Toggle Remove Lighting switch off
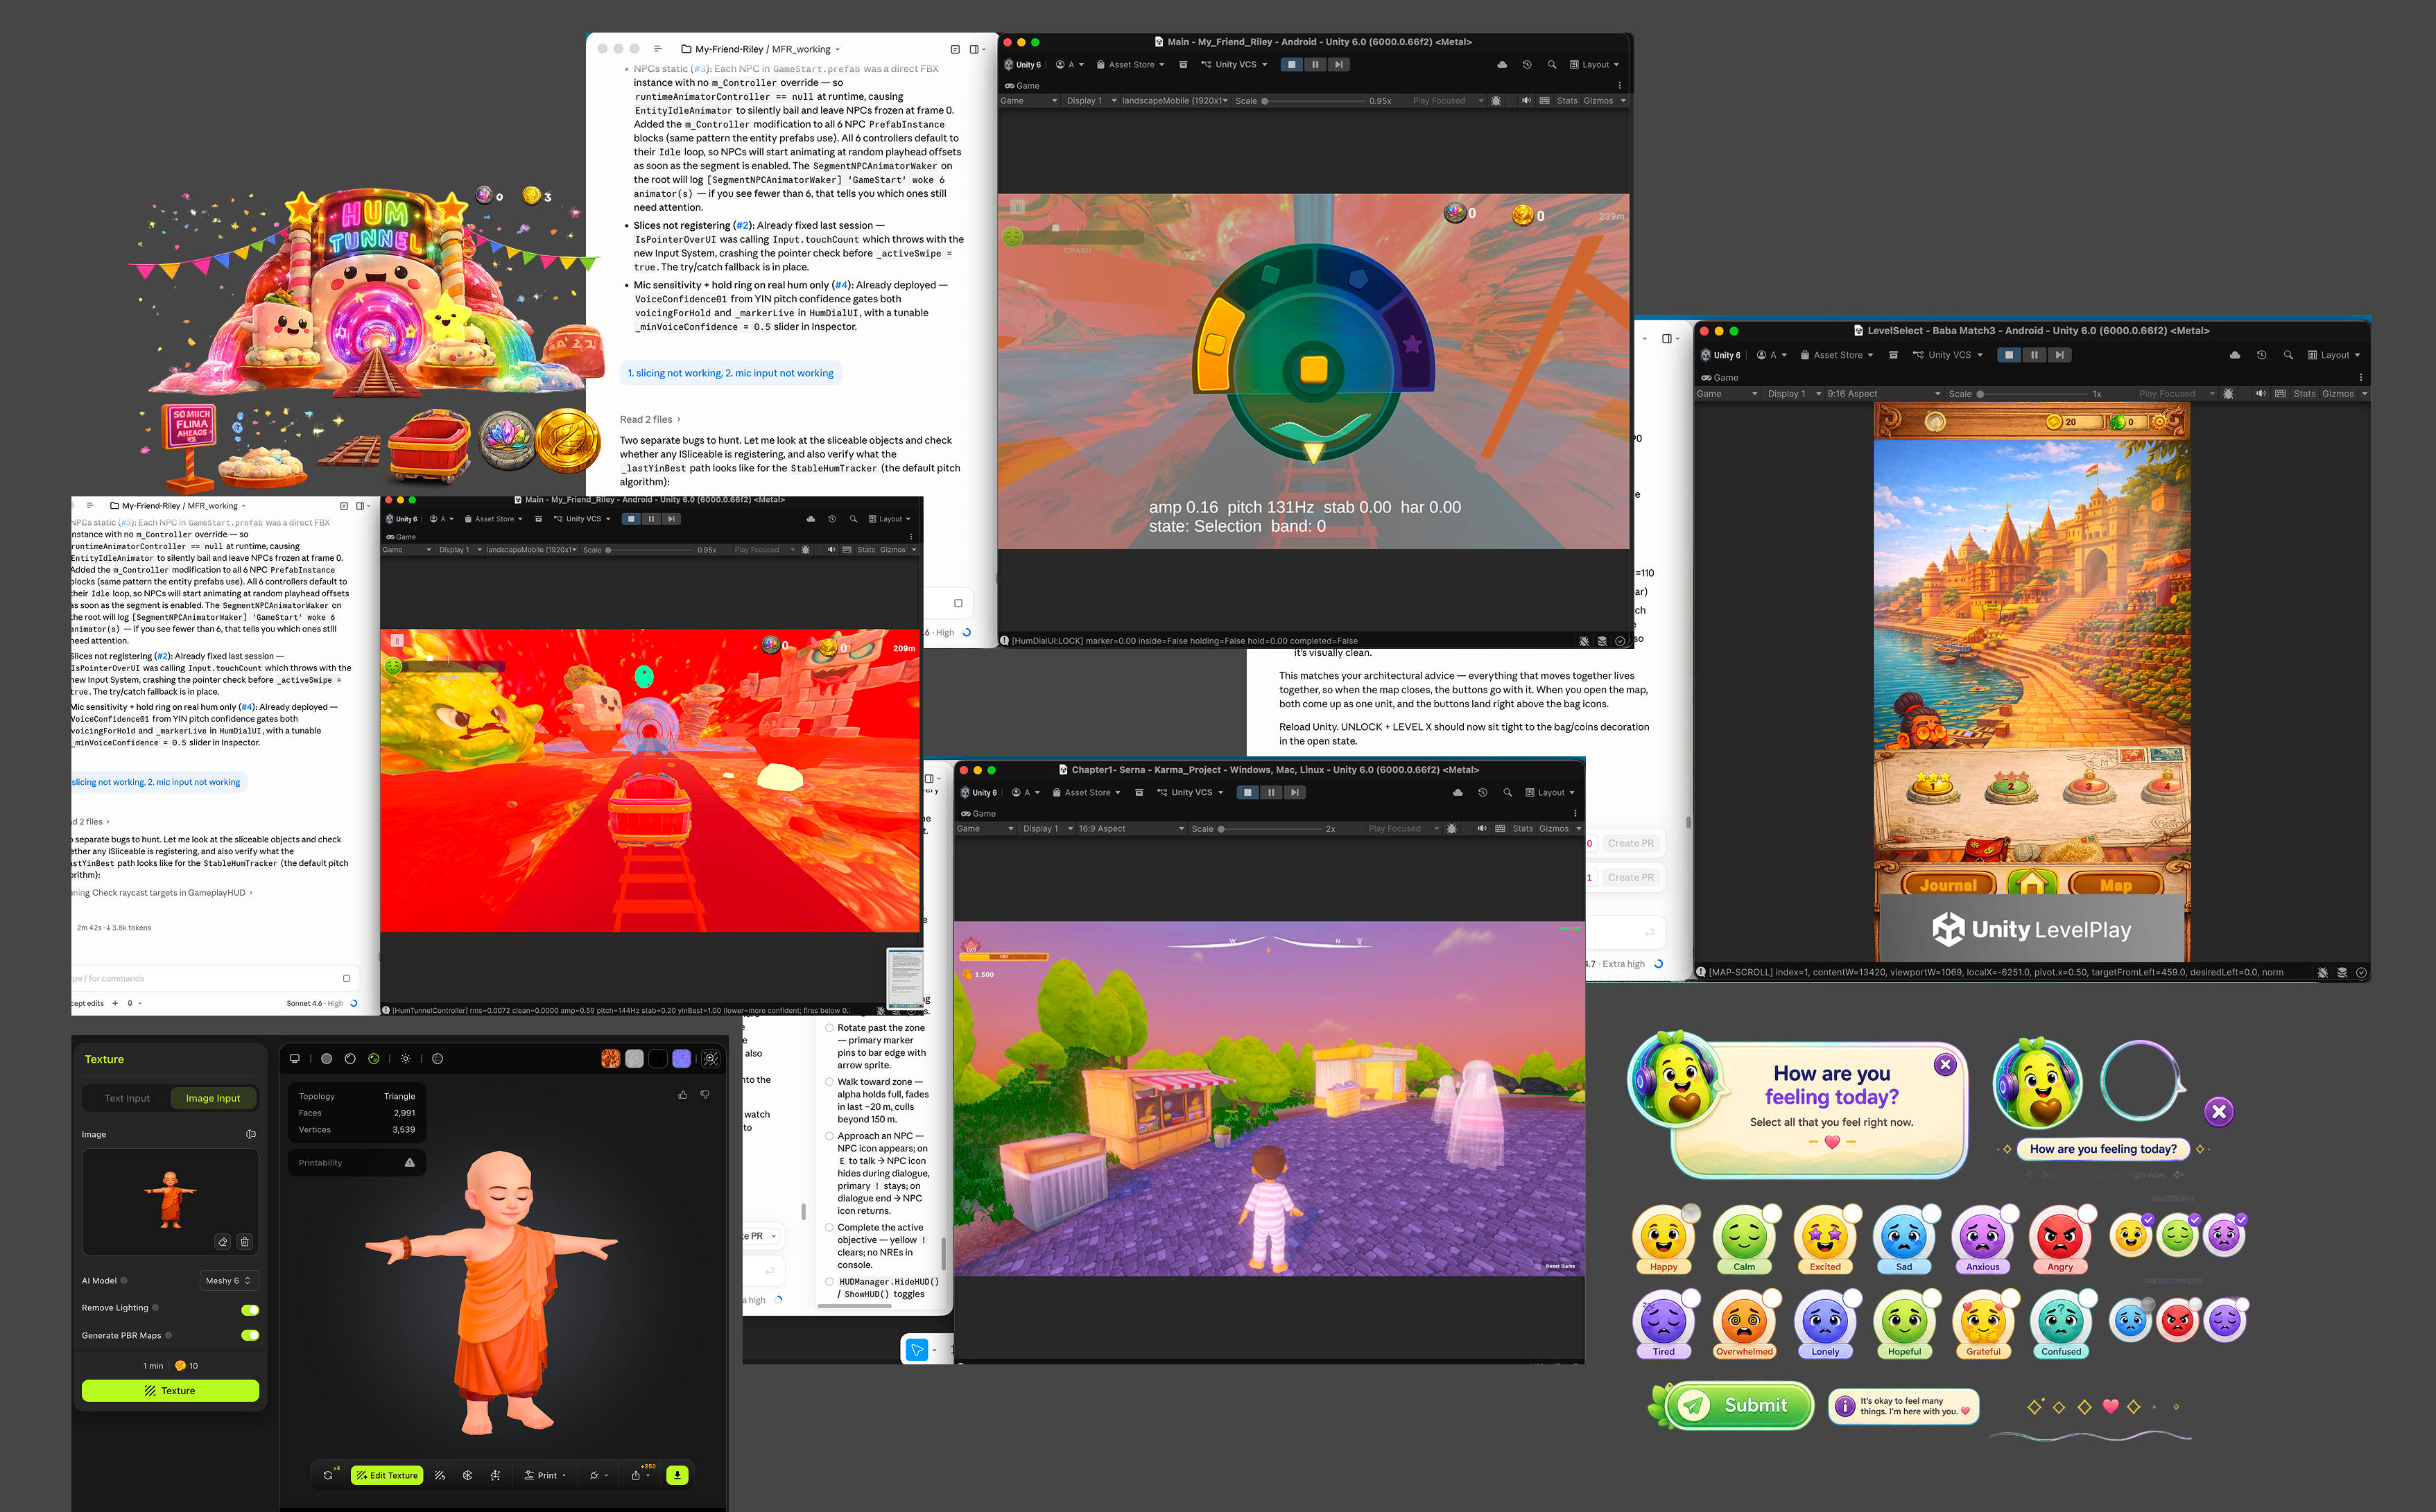Image resolution: width=2436 pixels, height=1512 pixels. point(250,1309)
